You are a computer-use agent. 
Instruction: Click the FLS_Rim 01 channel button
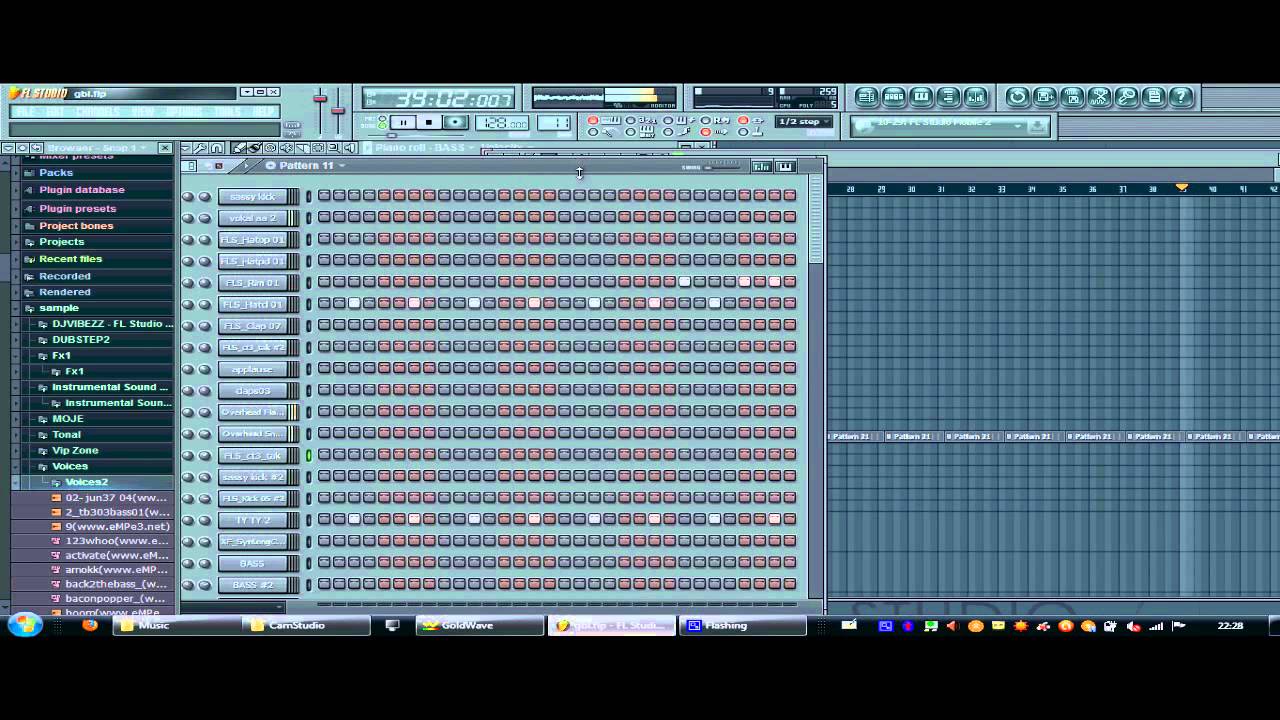point(252,283)
